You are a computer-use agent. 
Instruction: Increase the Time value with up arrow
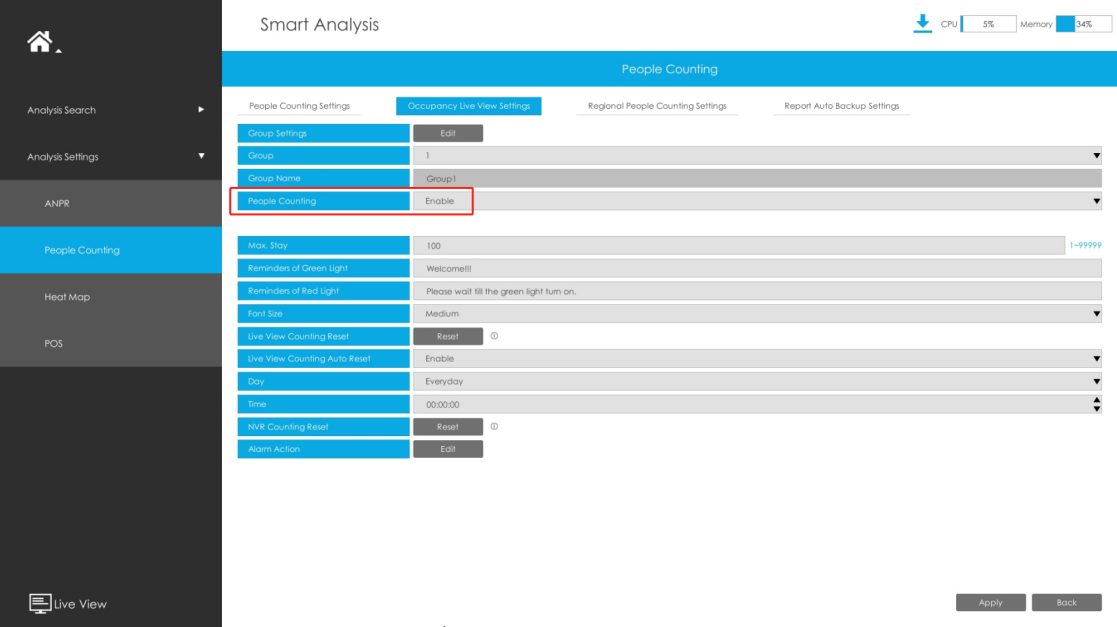tap(1096, 400)
